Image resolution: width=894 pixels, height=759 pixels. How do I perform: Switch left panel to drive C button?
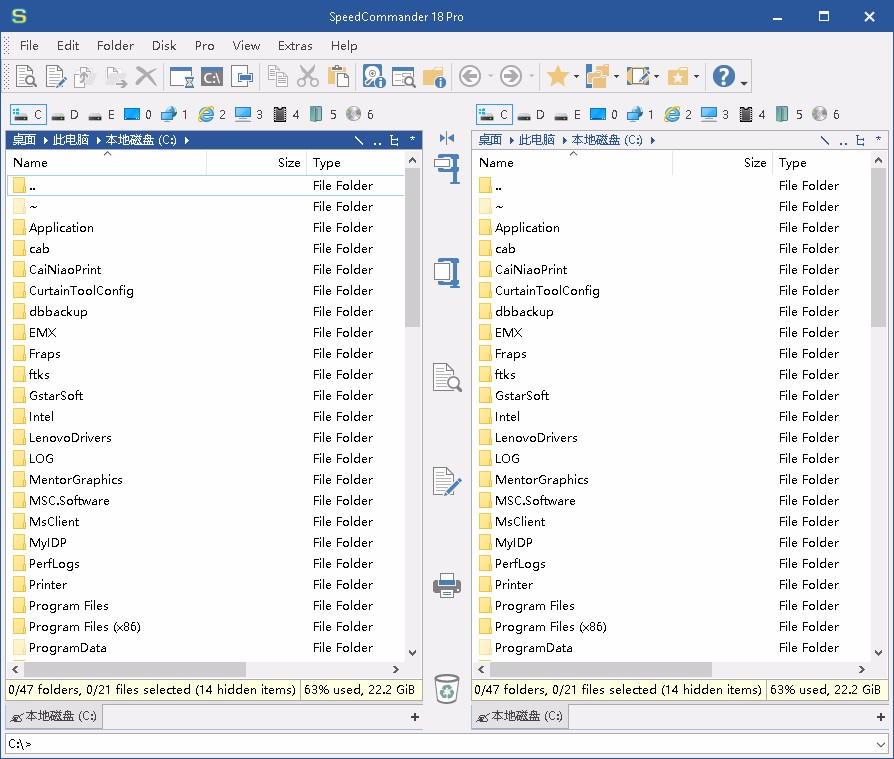coord(28,114)
